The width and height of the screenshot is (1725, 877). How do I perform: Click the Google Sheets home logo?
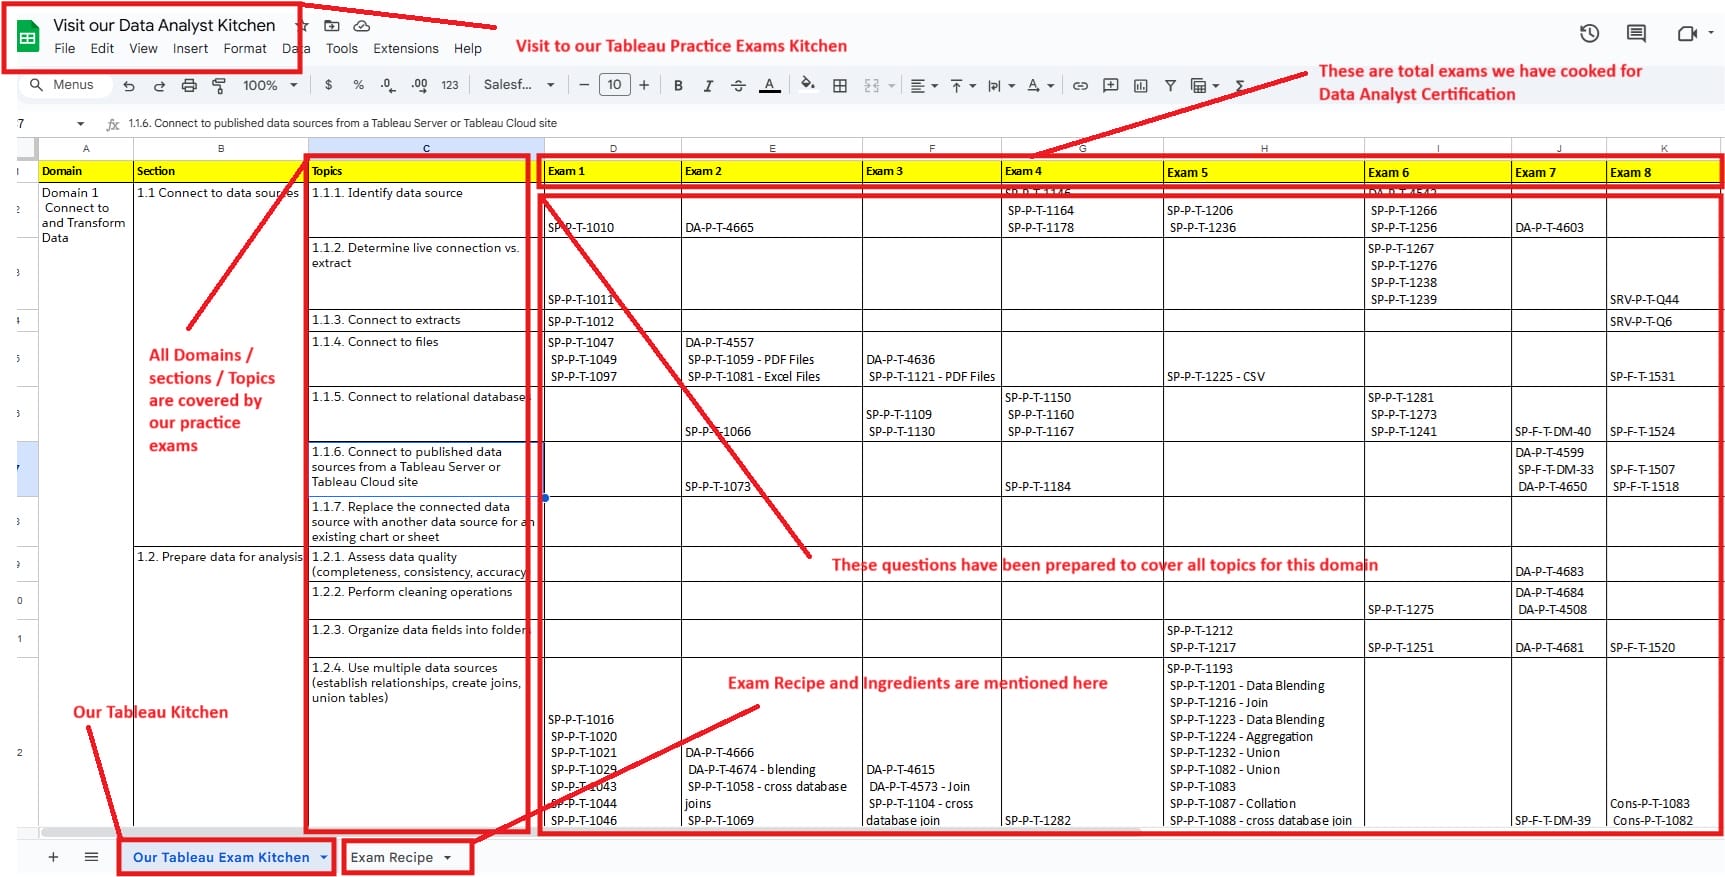coord(28,37)
